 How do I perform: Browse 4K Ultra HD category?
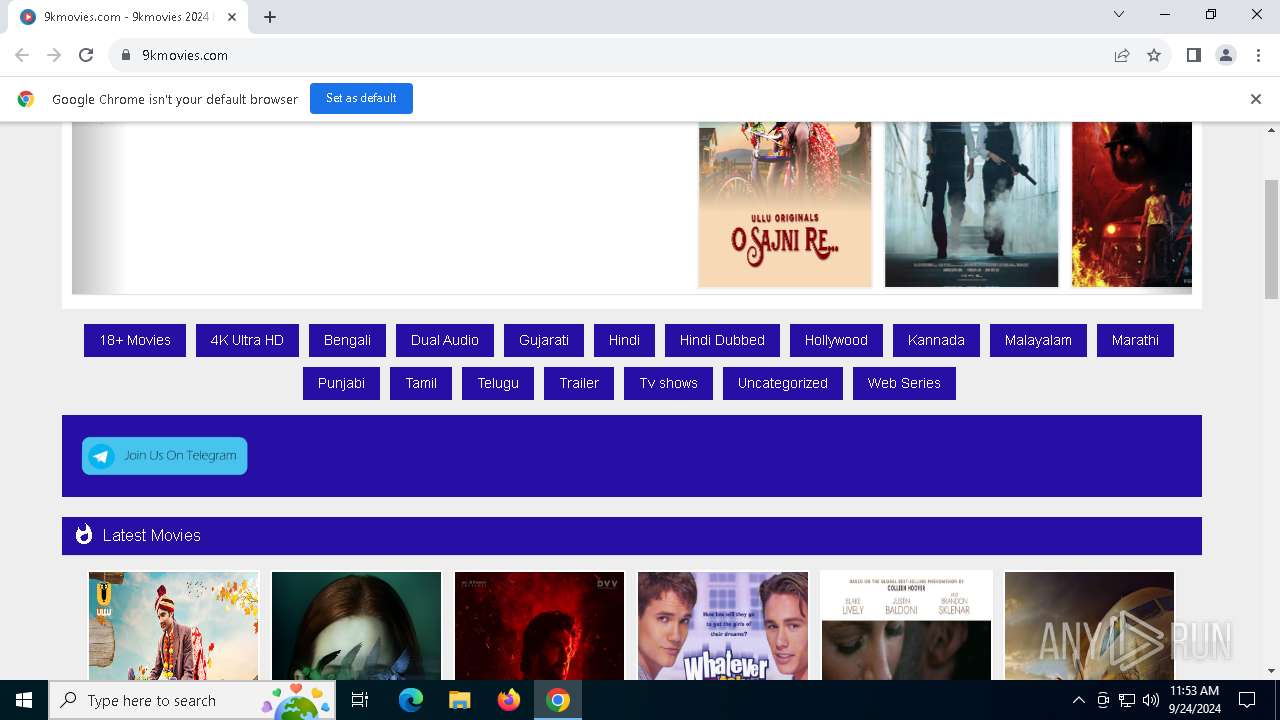pos(247,340)
